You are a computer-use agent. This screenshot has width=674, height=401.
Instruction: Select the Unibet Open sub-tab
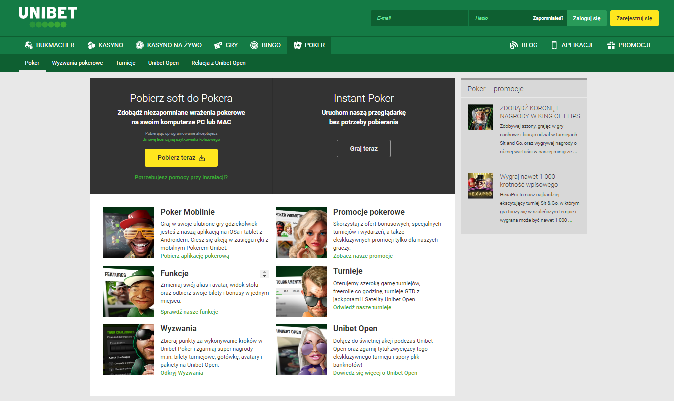163,63
